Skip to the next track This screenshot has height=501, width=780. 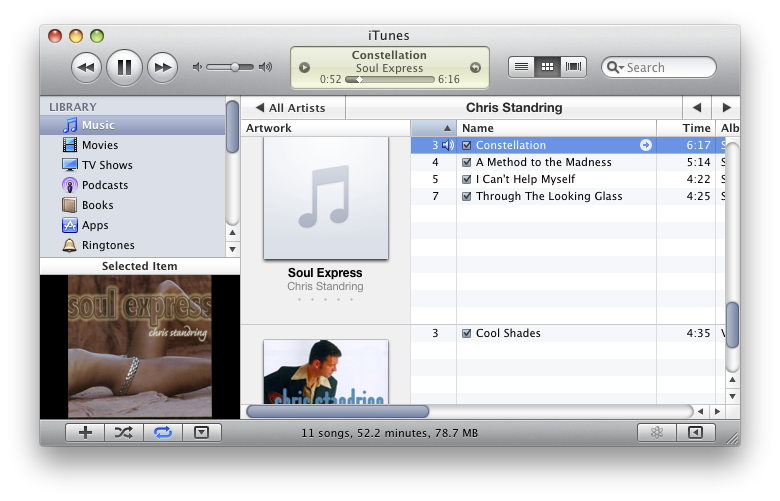(x=163, y=67)
